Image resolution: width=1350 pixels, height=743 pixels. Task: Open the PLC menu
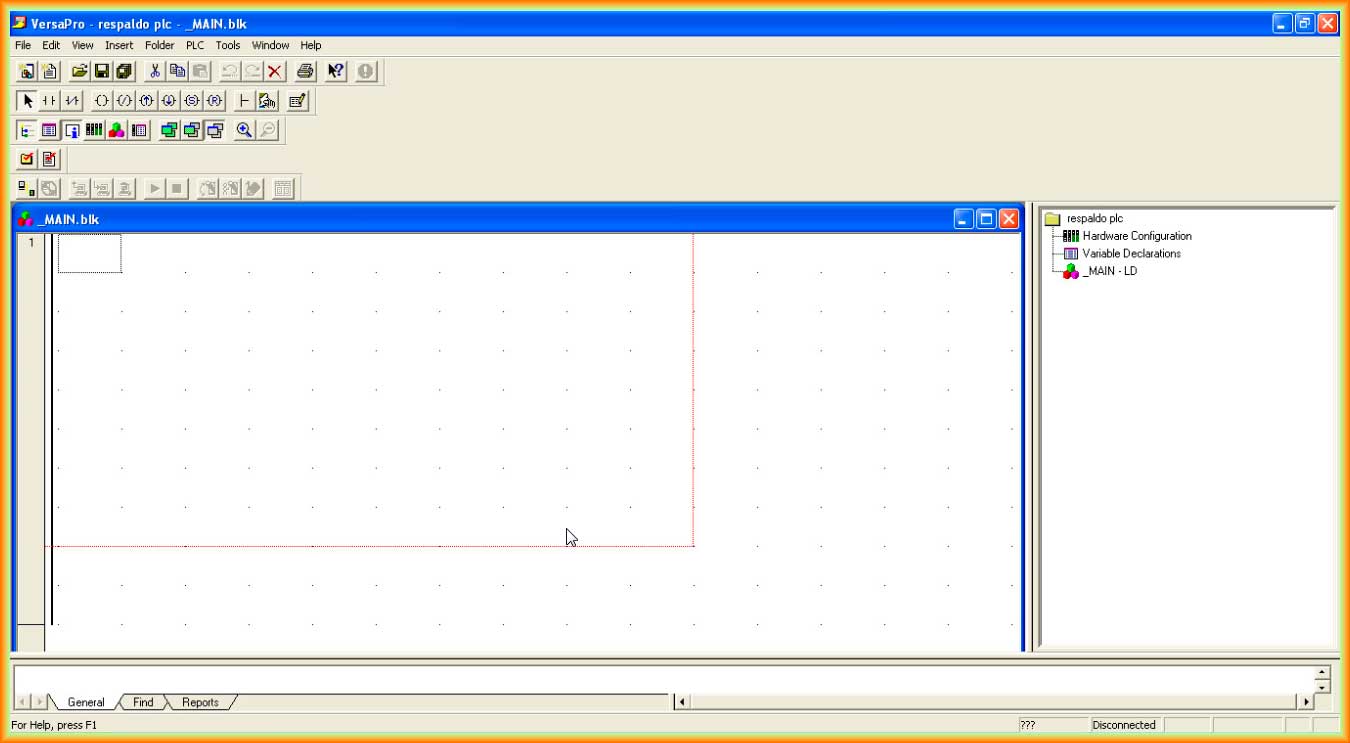click(194, 45)
